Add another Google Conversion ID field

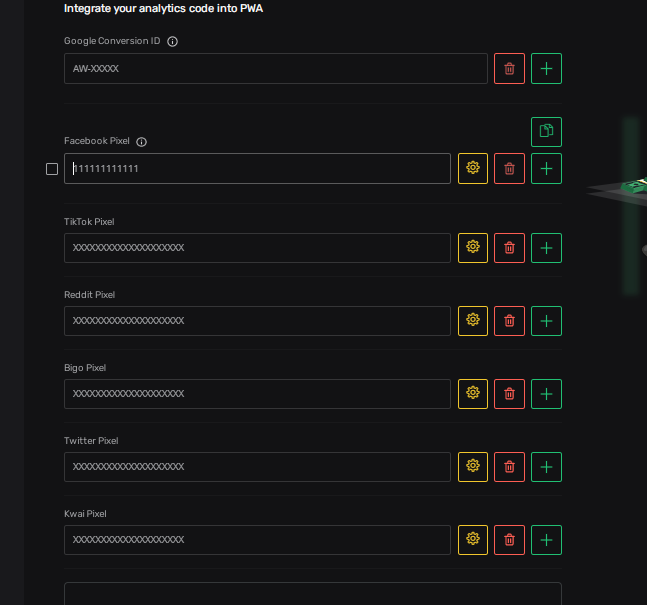(x=546, y=69)
